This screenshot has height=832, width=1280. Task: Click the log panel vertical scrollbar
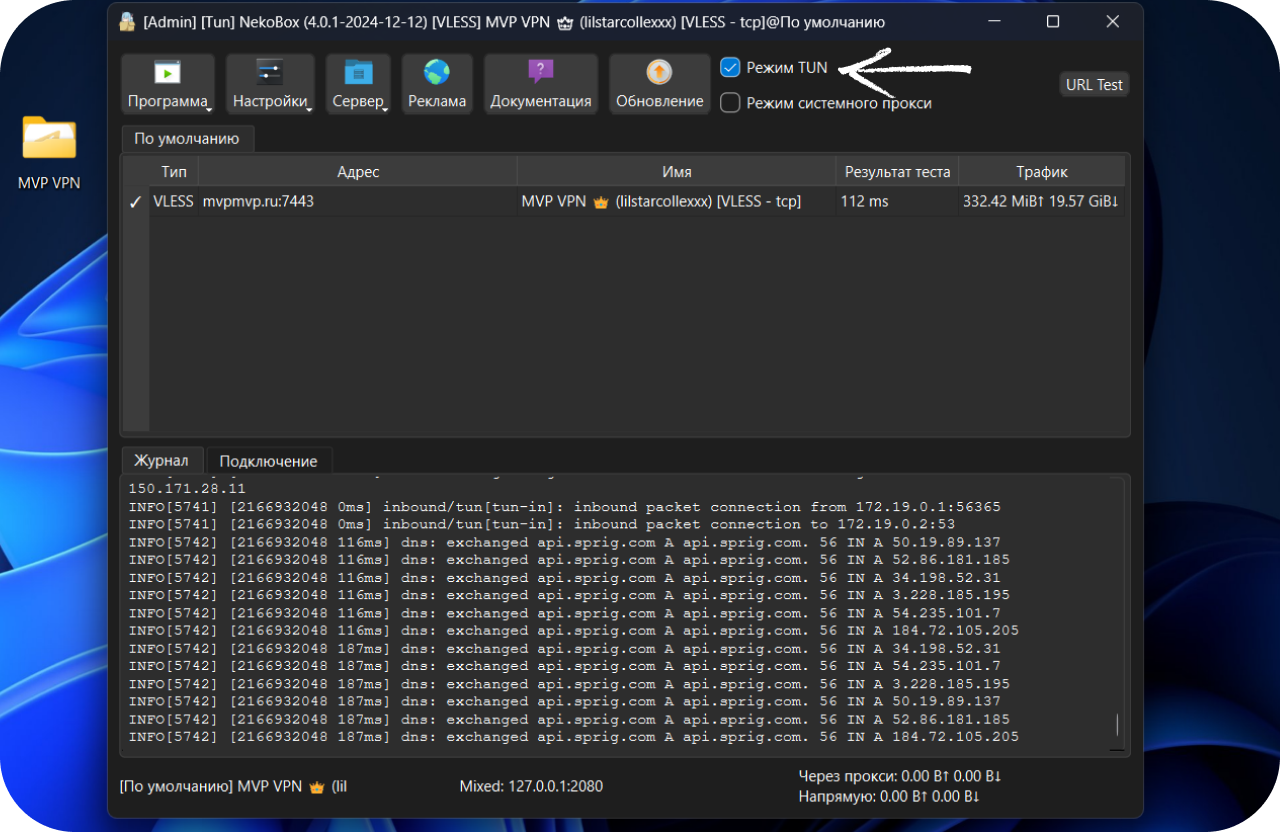(1118, 726)
